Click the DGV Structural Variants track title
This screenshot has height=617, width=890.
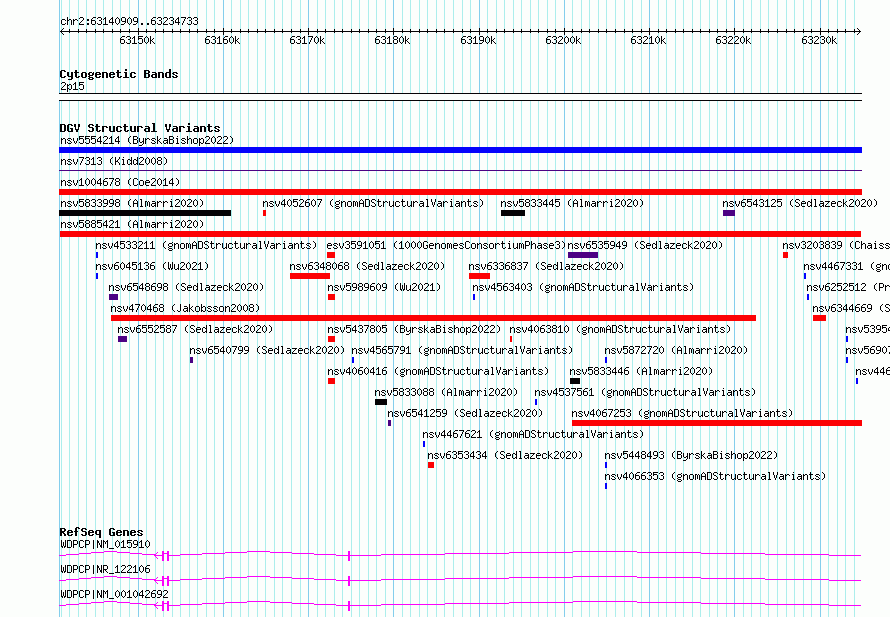140,128
